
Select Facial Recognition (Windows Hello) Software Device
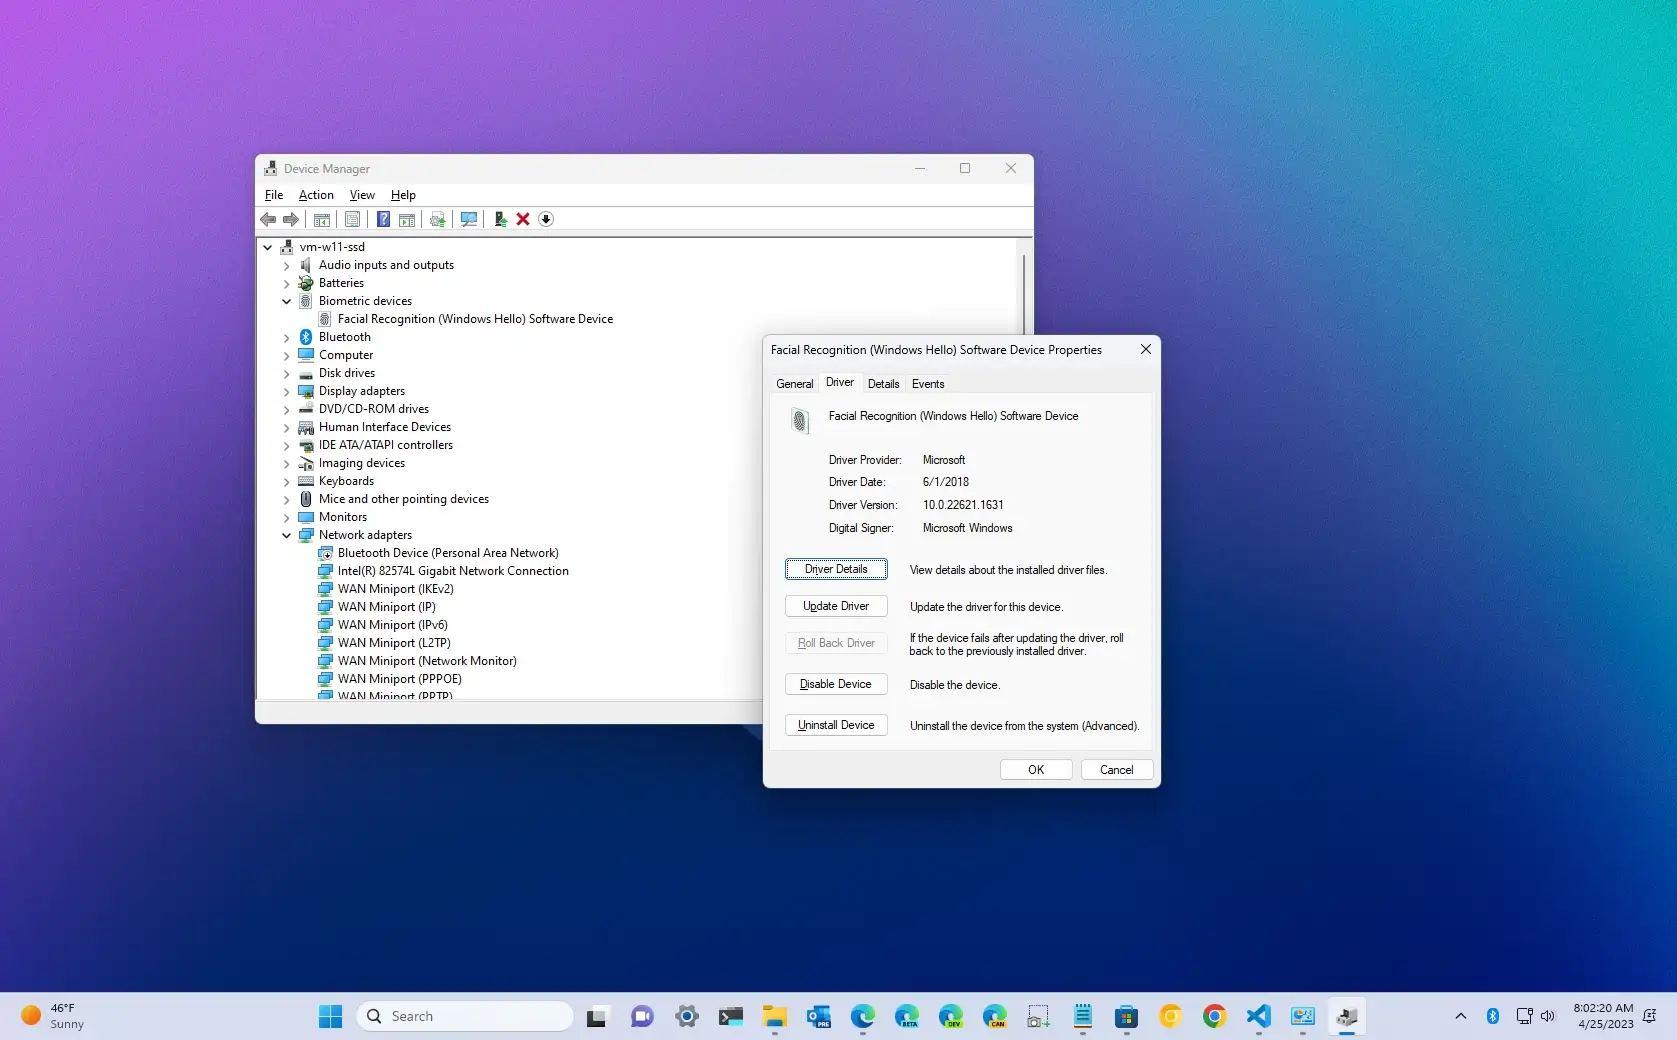click(475, 318)
